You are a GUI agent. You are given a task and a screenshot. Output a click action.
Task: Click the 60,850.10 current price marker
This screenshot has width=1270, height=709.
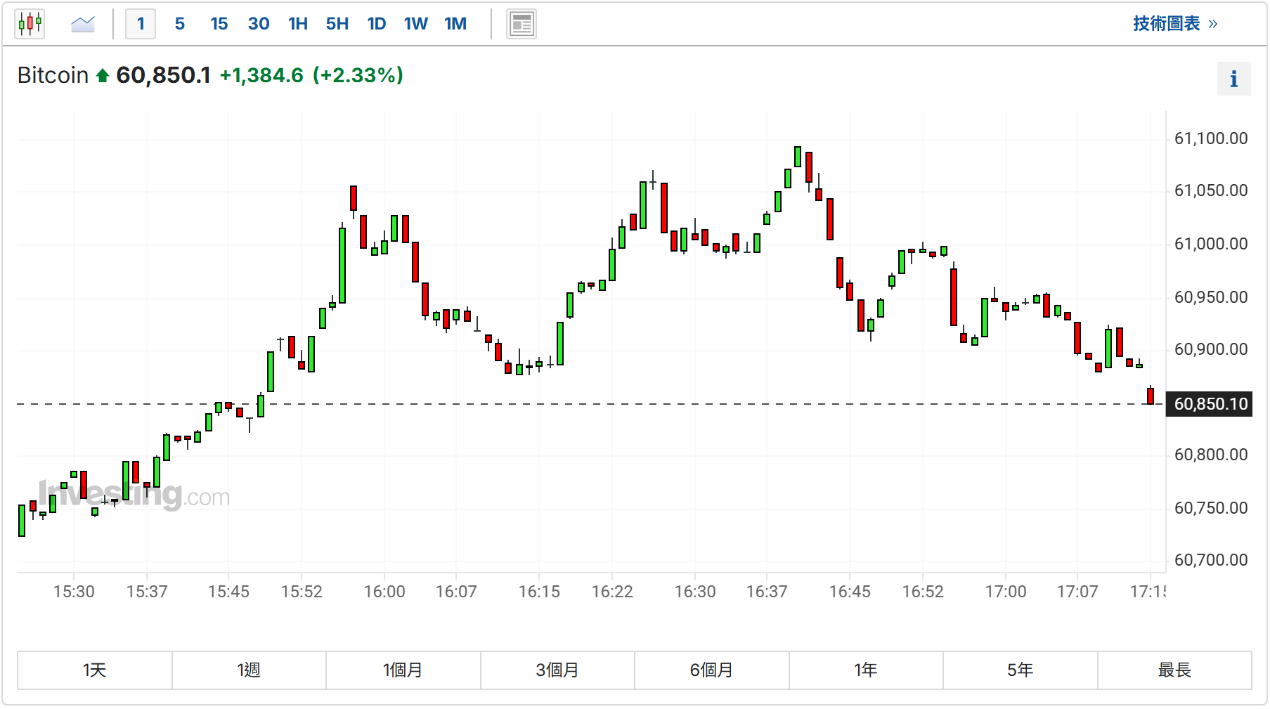click(x=1211, y=404)
